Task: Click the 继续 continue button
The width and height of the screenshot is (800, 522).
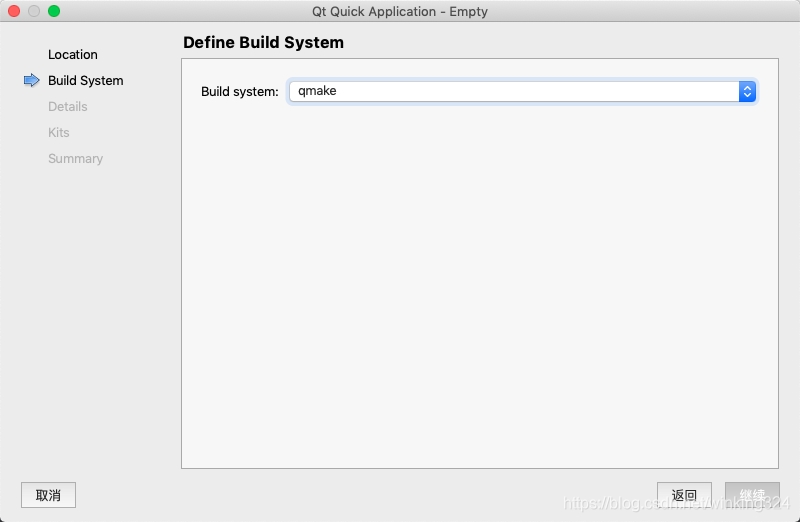Action: tap(752, 495)
